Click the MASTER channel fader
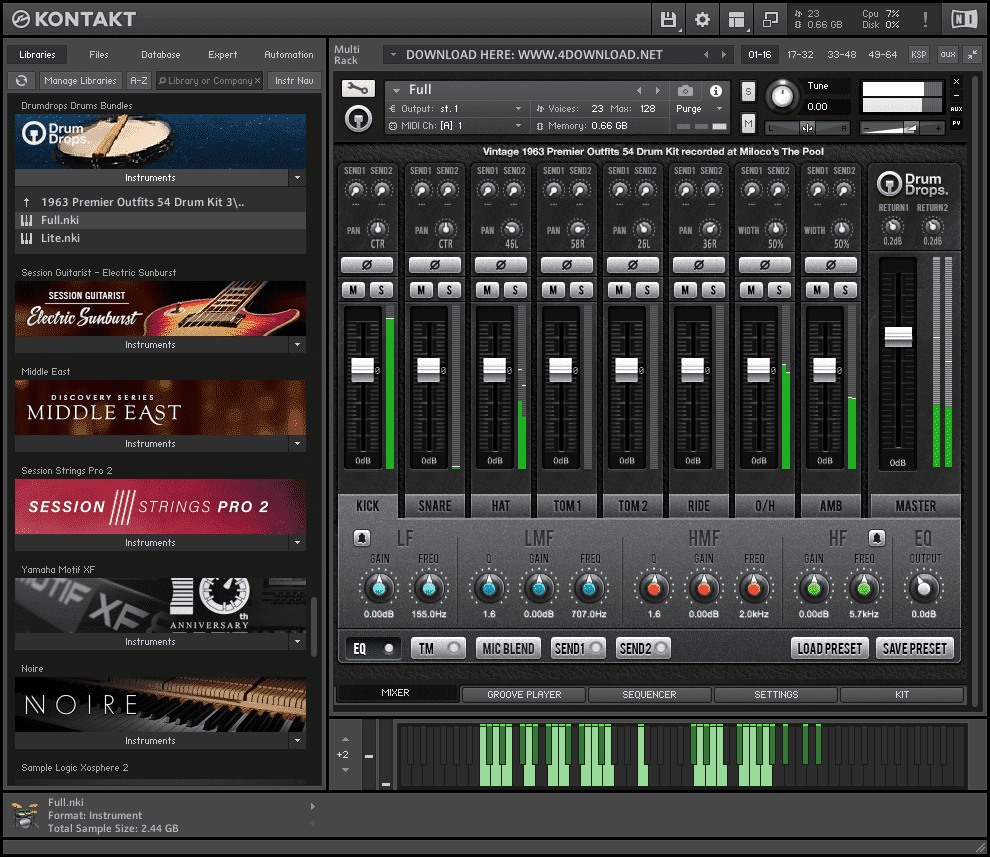 pos(898,337)
